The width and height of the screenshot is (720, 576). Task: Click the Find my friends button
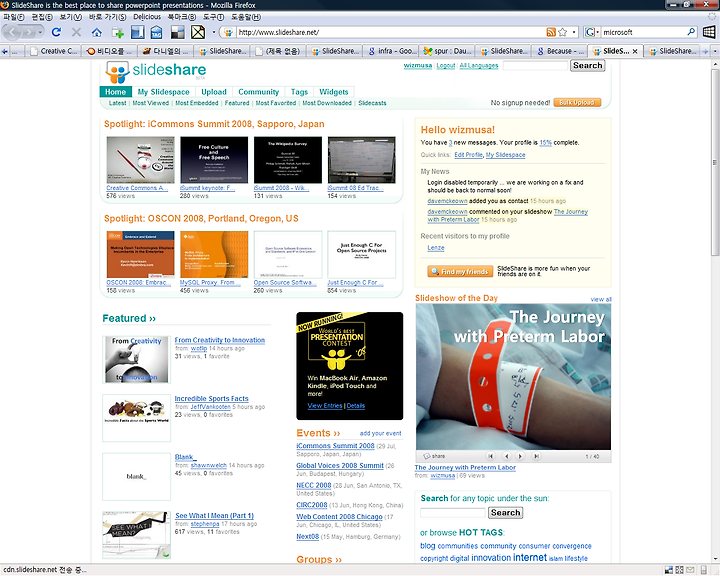(460, 271)
